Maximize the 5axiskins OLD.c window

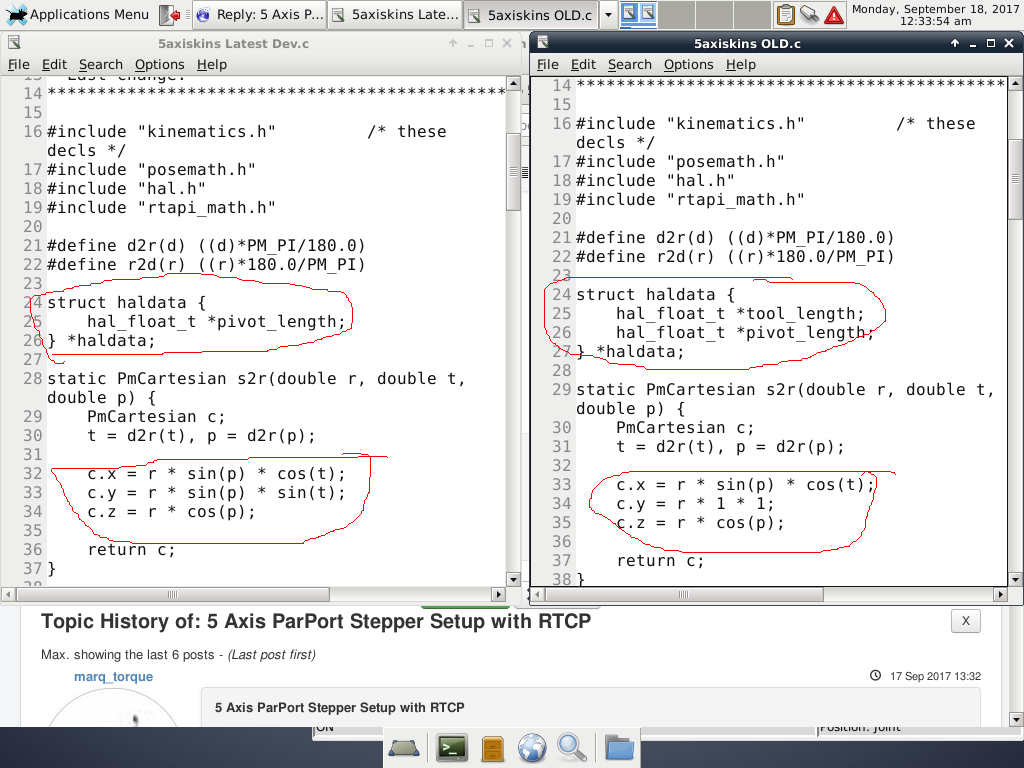[991, 43]
